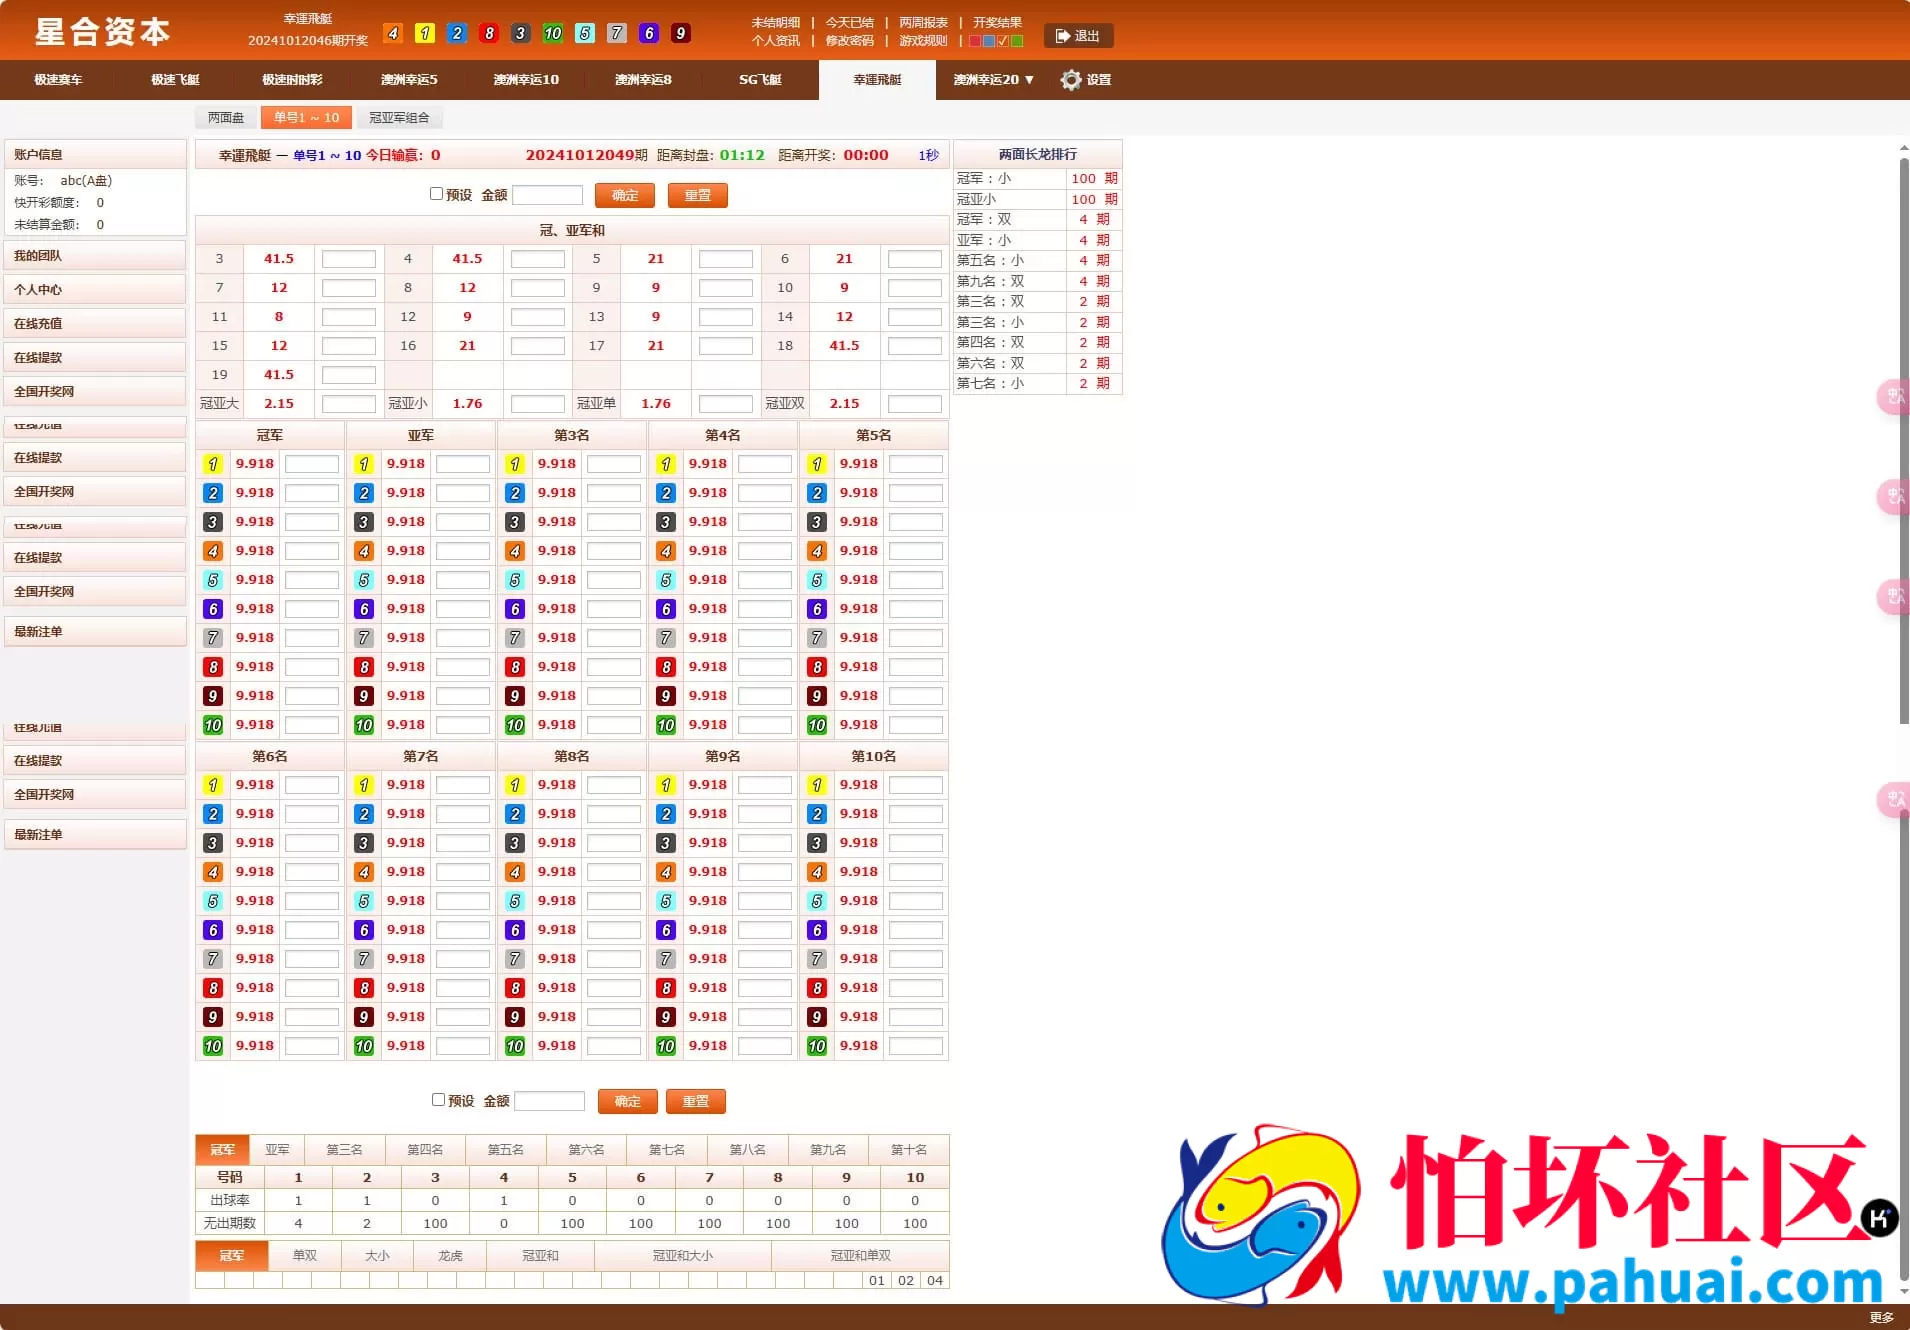Open the 修改密码 link

pos(849,41)
